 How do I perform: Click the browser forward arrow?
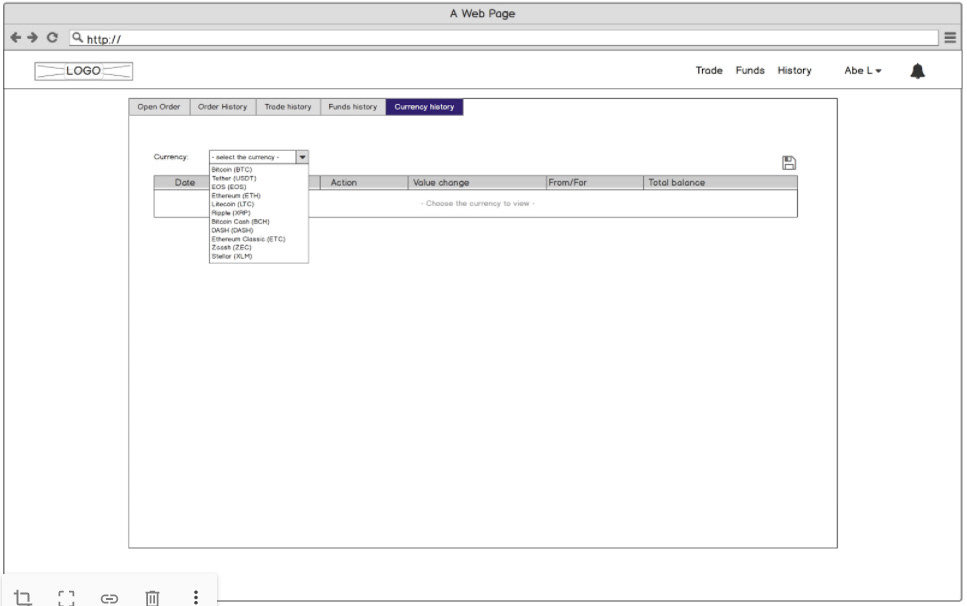33,38
